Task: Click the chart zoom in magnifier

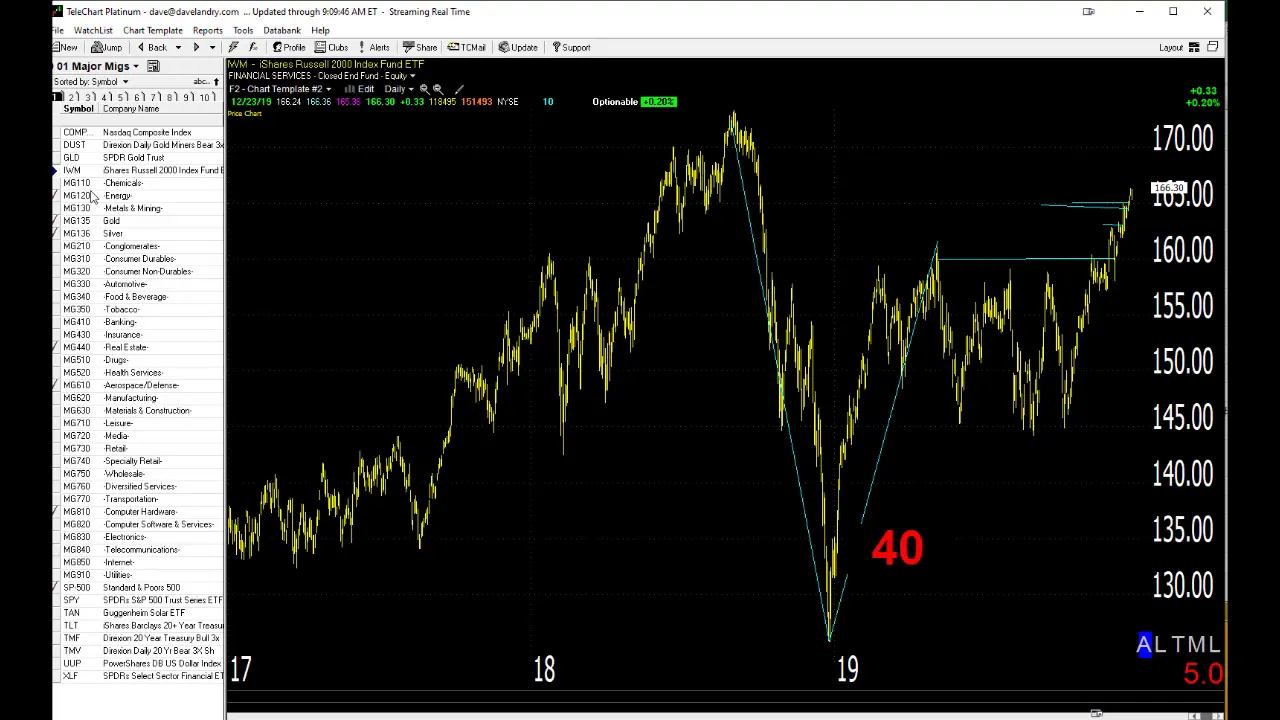Action: click(x=424, y=89)
